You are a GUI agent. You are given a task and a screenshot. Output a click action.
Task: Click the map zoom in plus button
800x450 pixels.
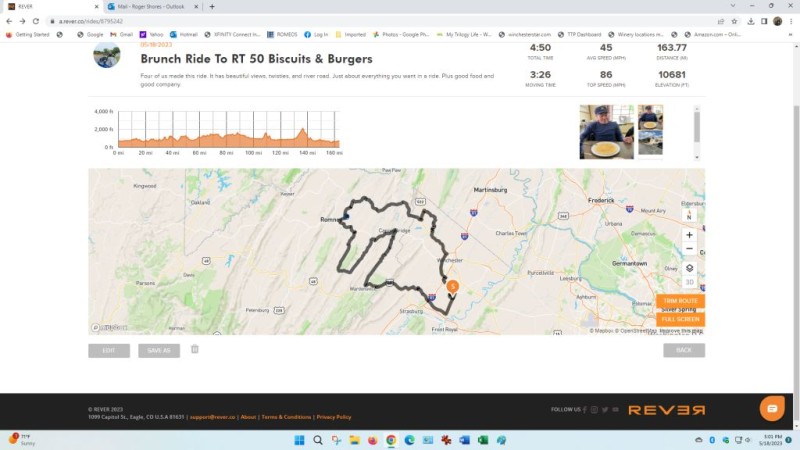689,235
